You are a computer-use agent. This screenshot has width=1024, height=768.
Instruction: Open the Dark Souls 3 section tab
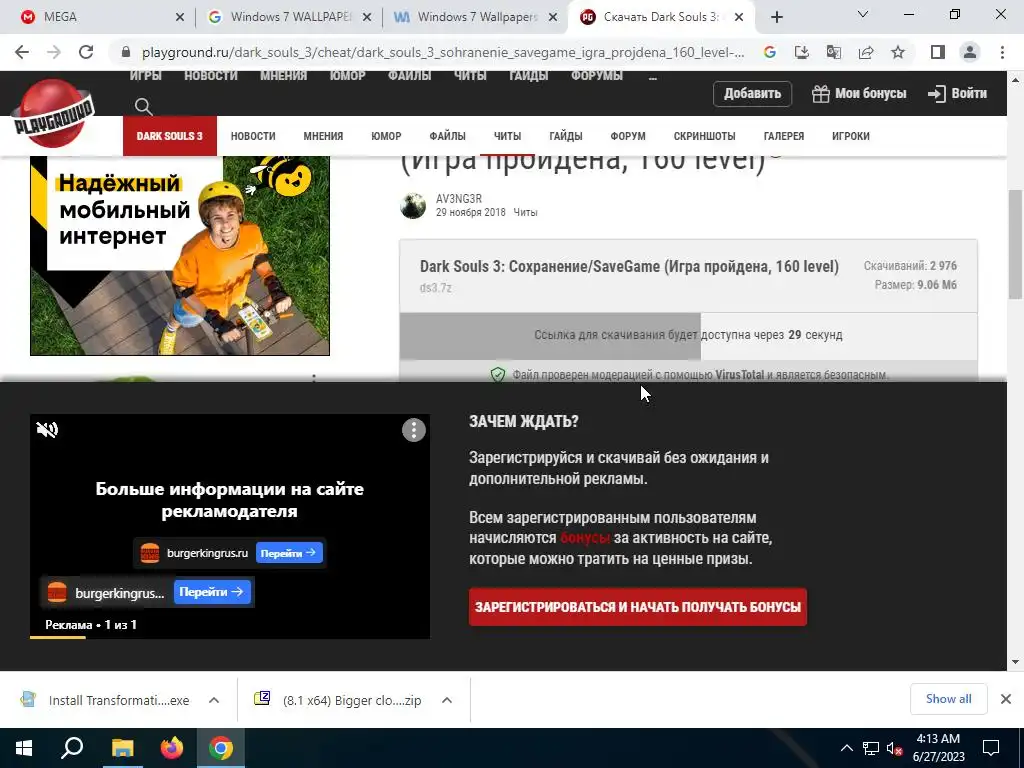point(170,136)
